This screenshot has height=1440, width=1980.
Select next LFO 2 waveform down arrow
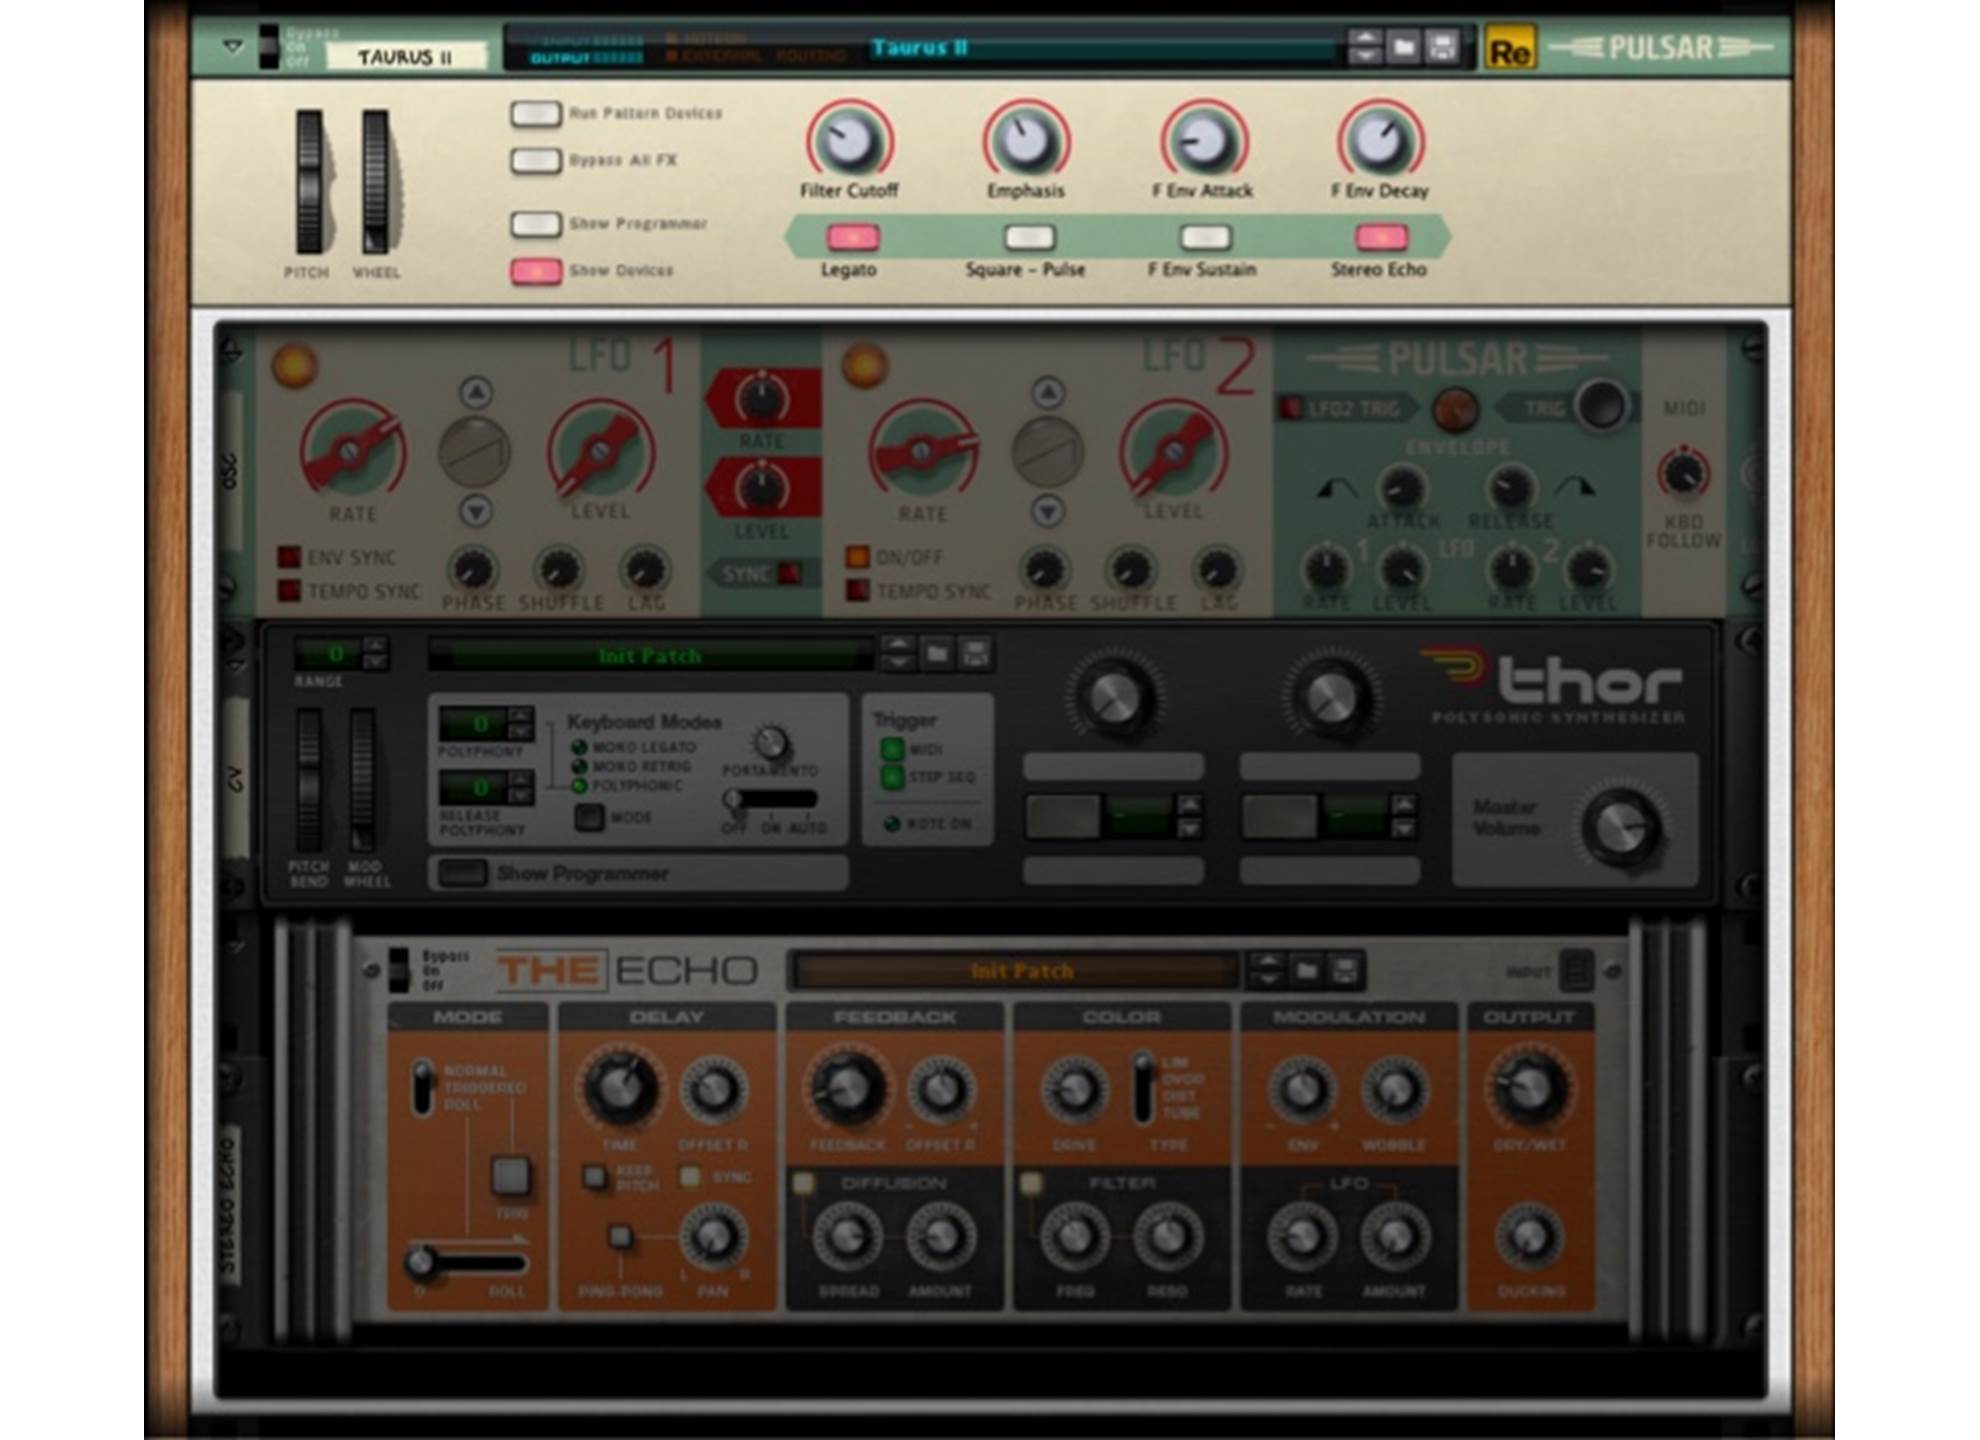pyautogui.click(x=1047, y=511)
